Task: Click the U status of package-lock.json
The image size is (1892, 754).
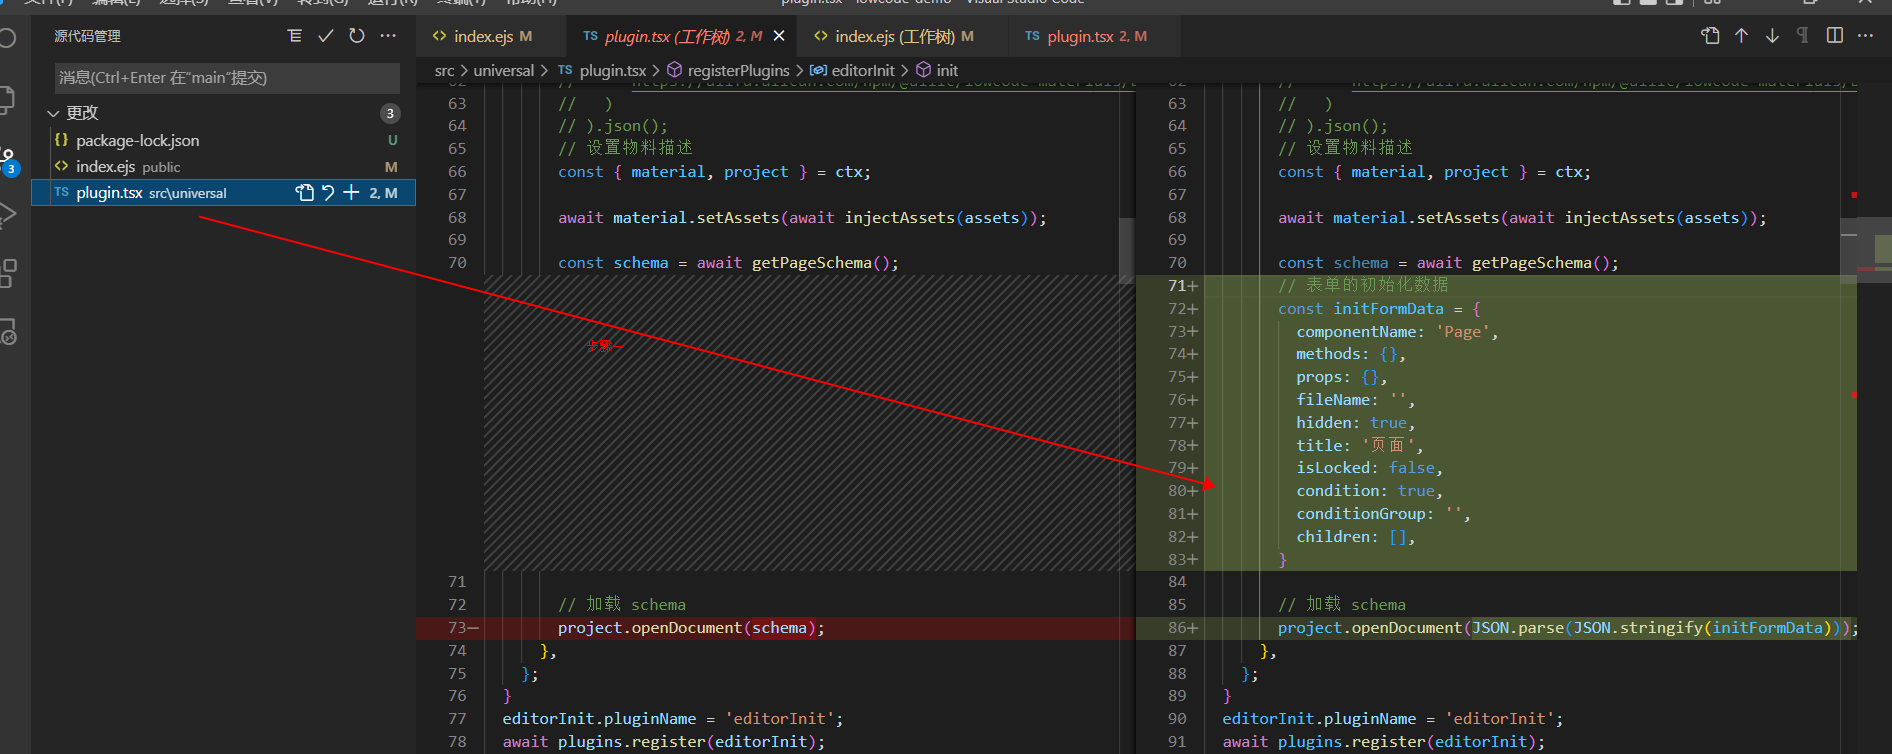Action: pyautogui.click(x=392, y=141)
